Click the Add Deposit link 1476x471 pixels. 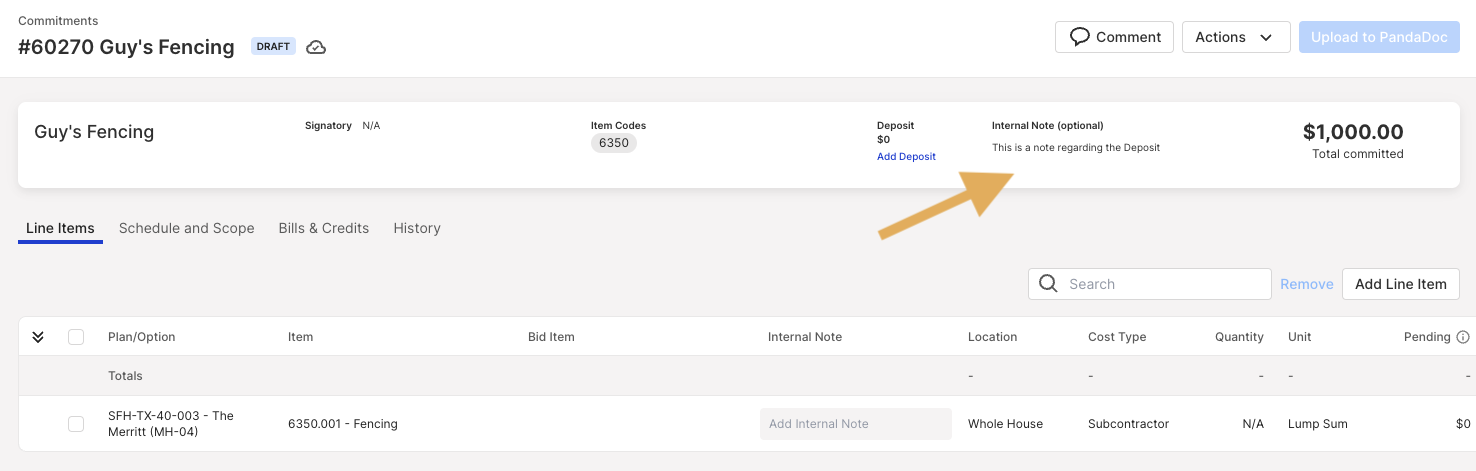tap(906, 157)
